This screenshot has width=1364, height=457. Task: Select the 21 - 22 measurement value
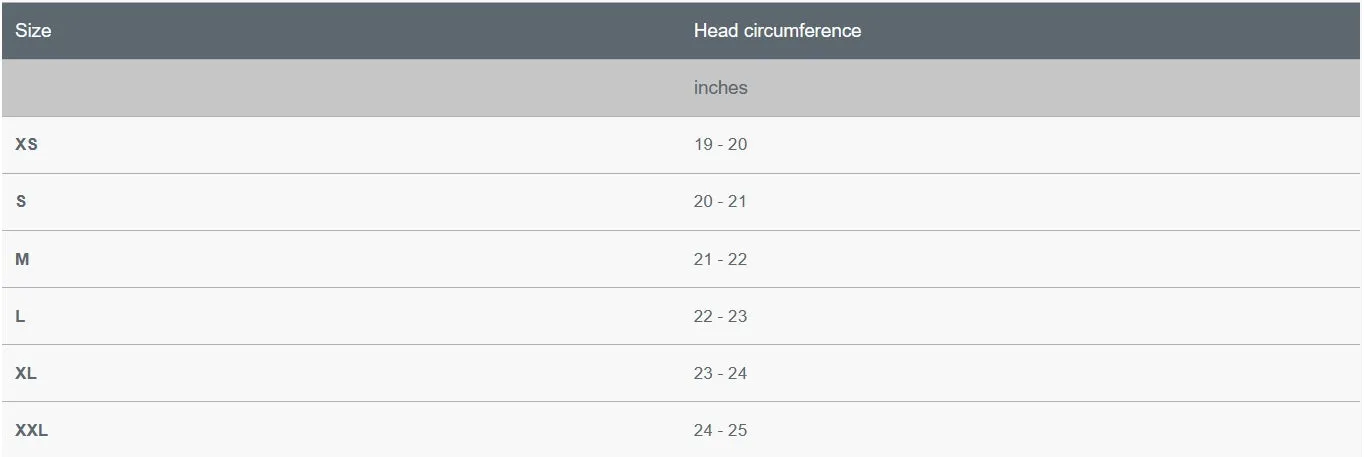pos(720,260)
